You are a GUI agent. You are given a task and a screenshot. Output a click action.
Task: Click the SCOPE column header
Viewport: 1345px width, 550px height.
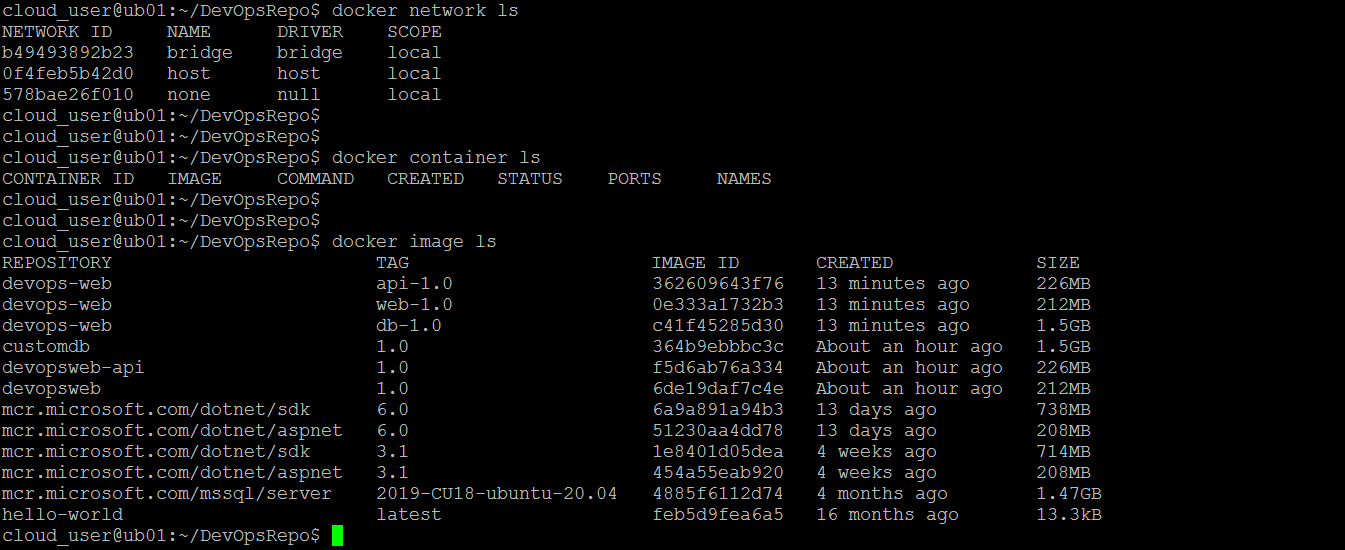coord(414,32)
